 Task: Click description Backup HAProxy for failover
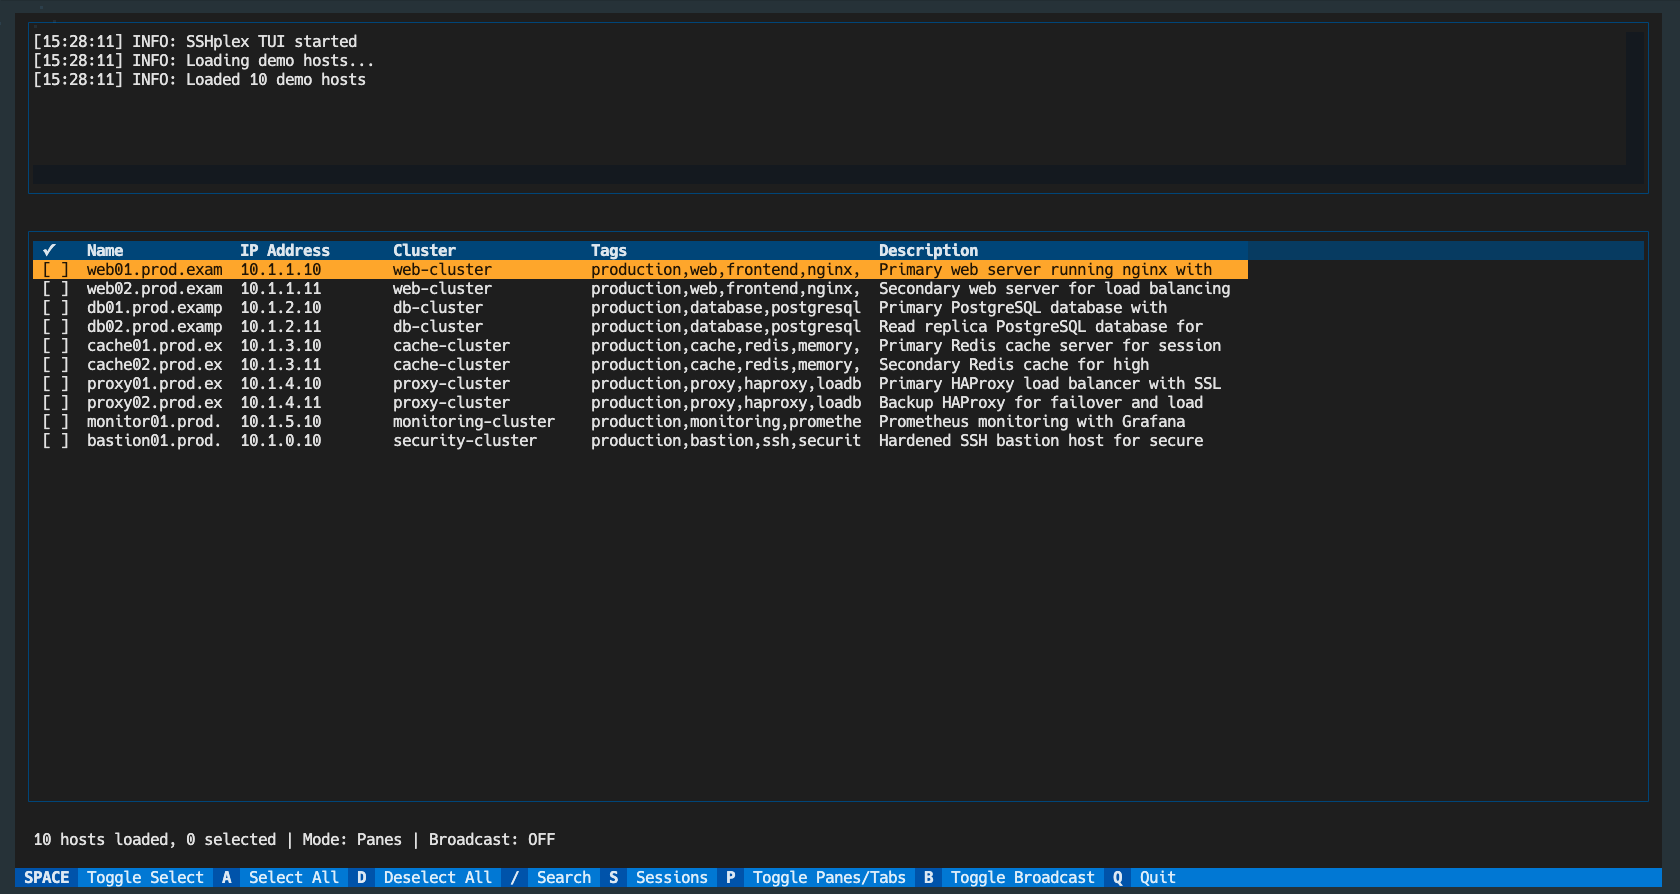1041,403
